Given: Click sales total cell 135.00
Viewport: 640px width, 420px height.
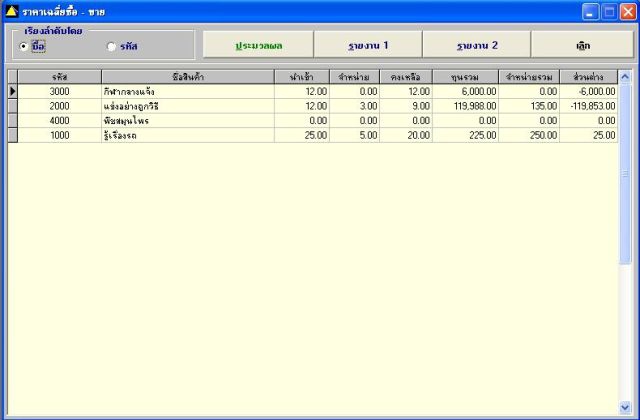Looking at the screenshot, I should 529,106.
